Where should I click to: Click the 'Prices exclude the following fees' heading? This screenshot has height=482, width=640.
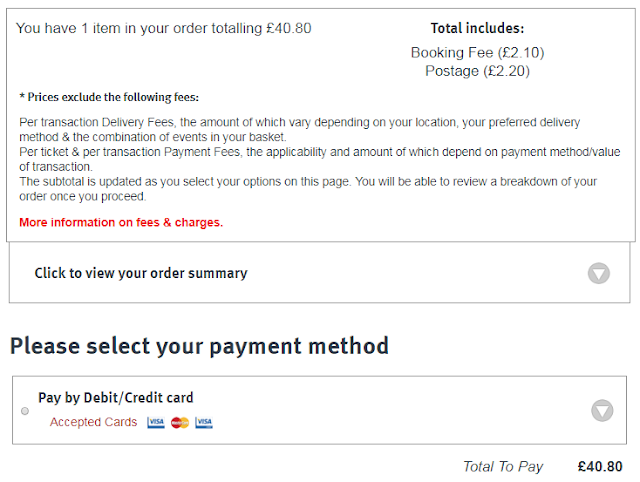(x=109, y=97)
